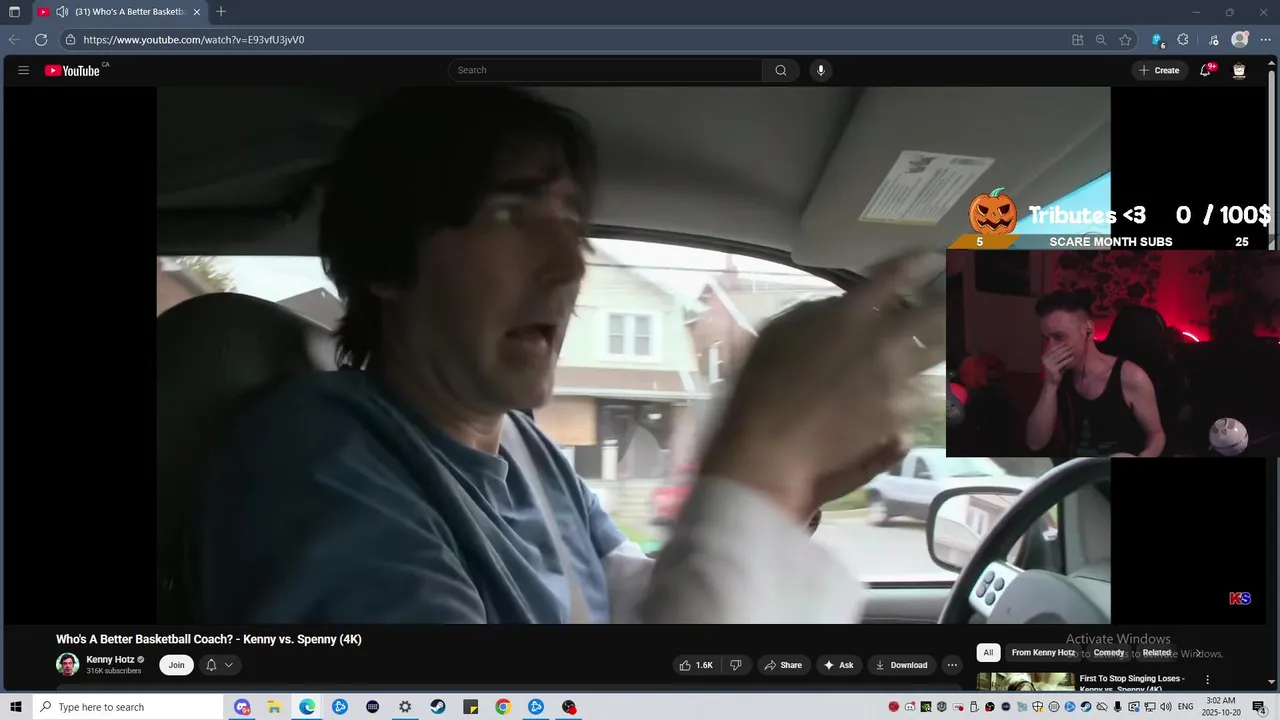Screen dimensions: 1280x720
Task: Close the YouTube browser tab
Action: coord(197,12)
